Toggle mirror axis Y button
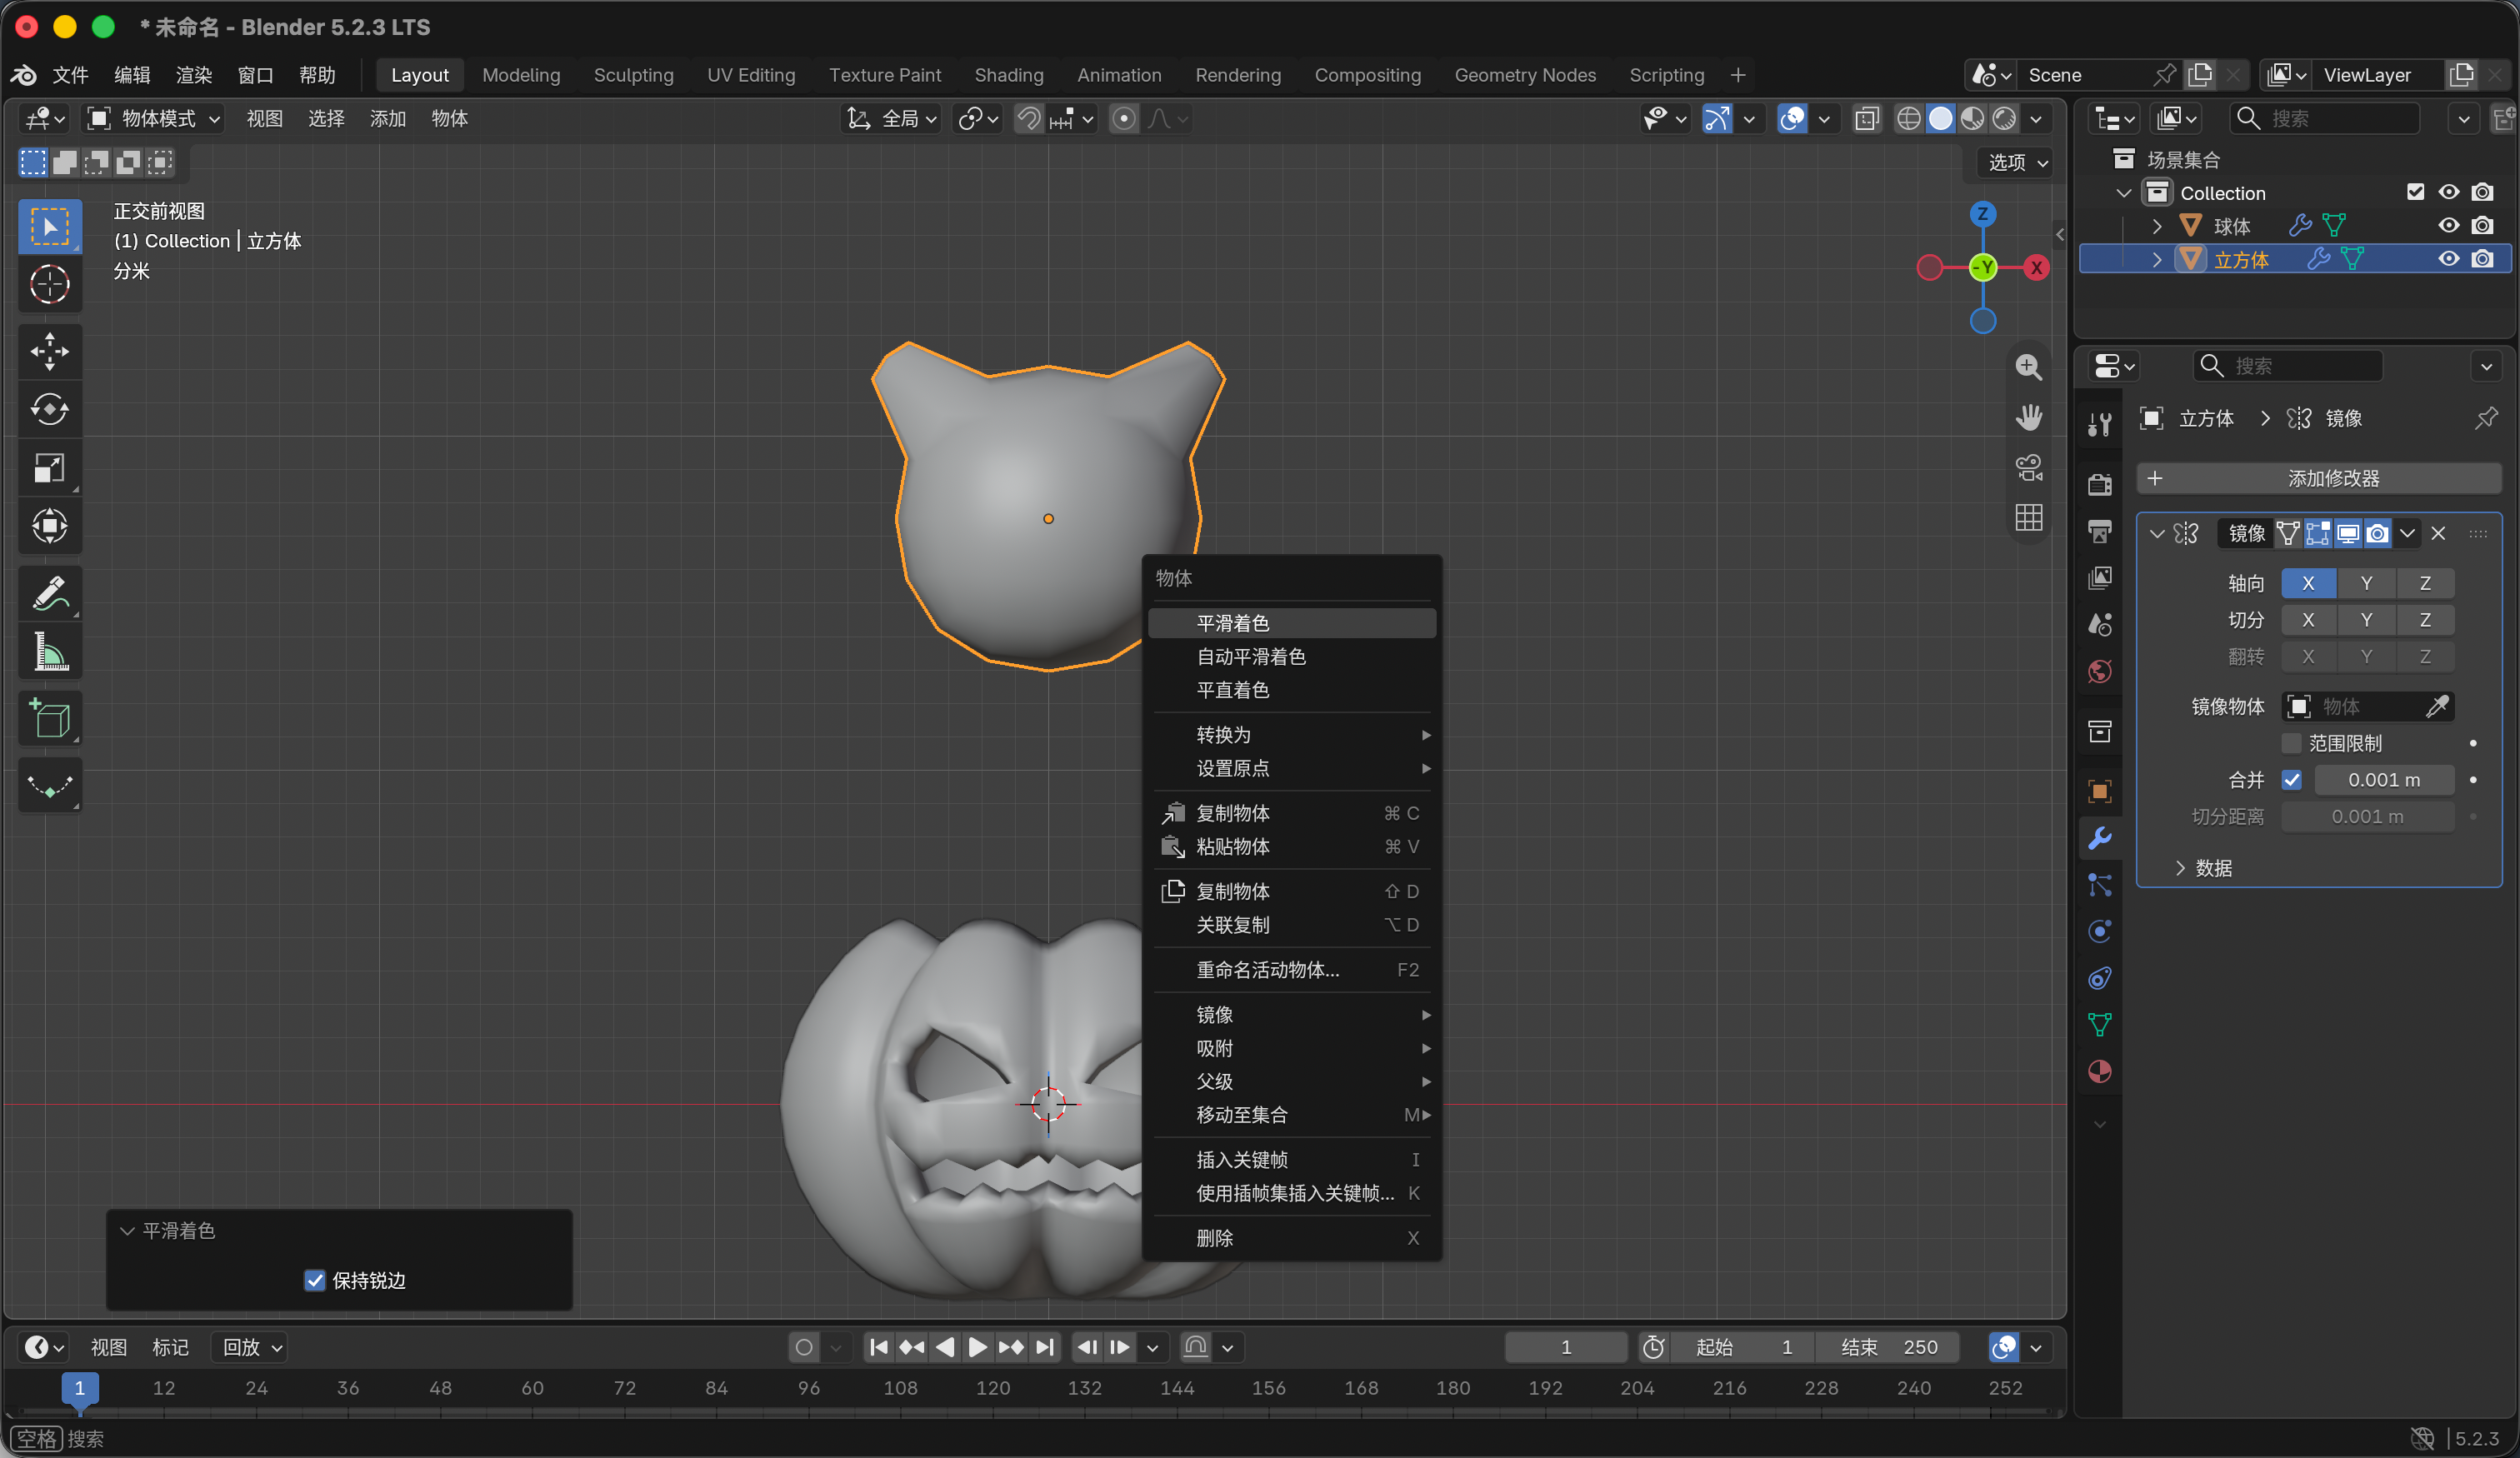 pyautogui.click(x=2366, y=583)
